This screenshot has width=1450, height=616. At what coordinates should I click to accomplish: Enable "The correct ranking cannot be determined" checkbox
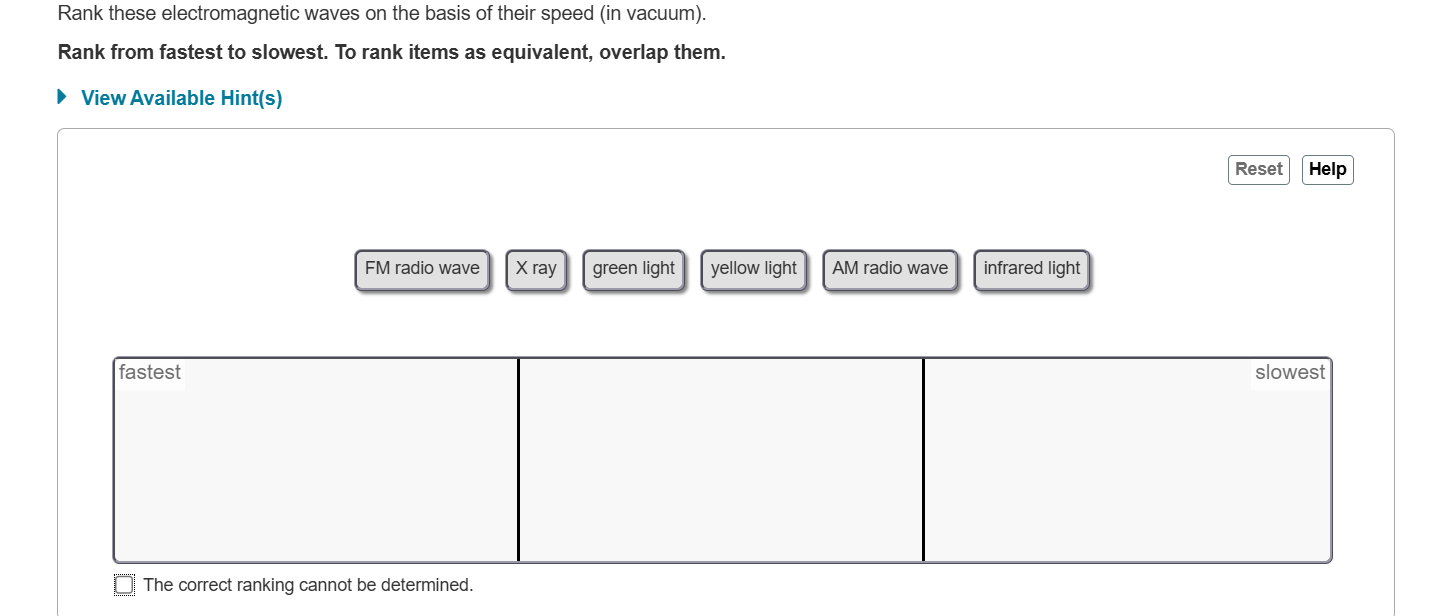tap(123, 584)
